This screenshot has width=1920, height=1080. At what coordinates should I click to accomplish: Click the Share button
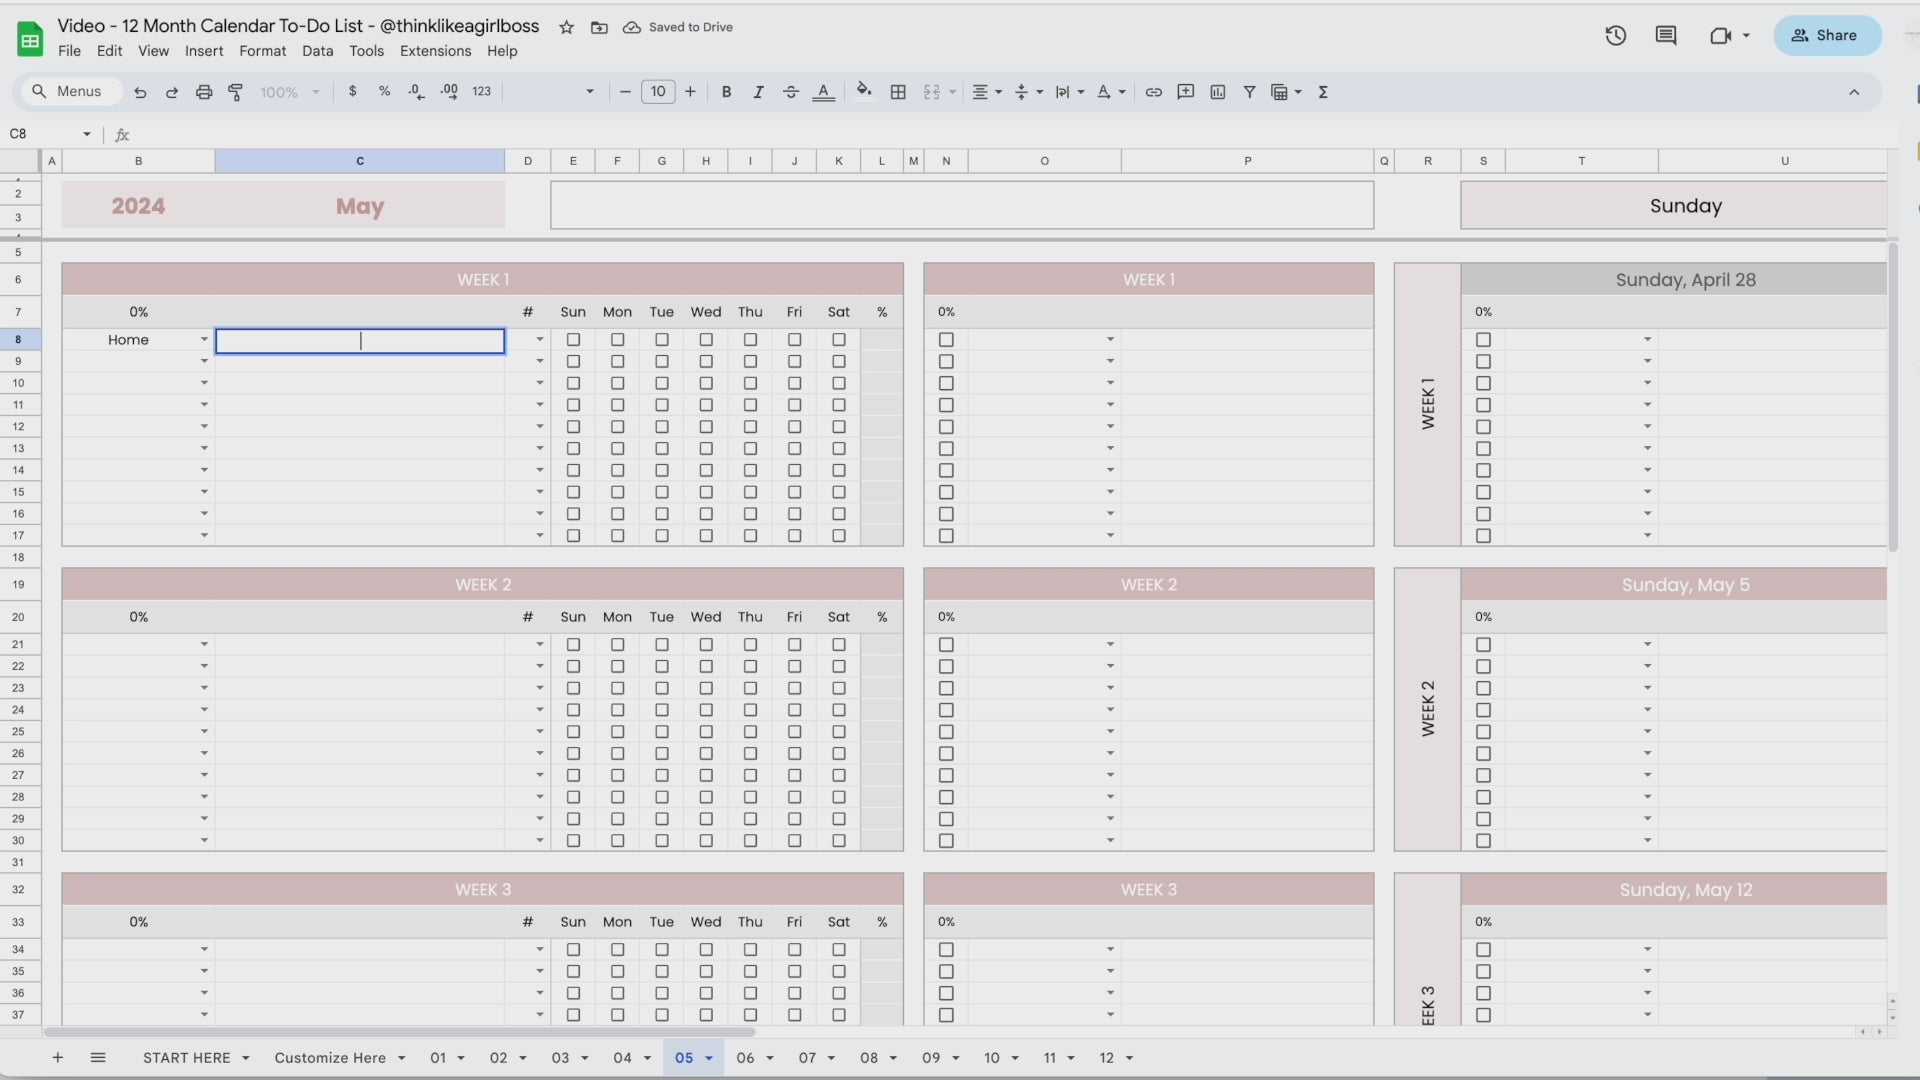(1826, 36)
